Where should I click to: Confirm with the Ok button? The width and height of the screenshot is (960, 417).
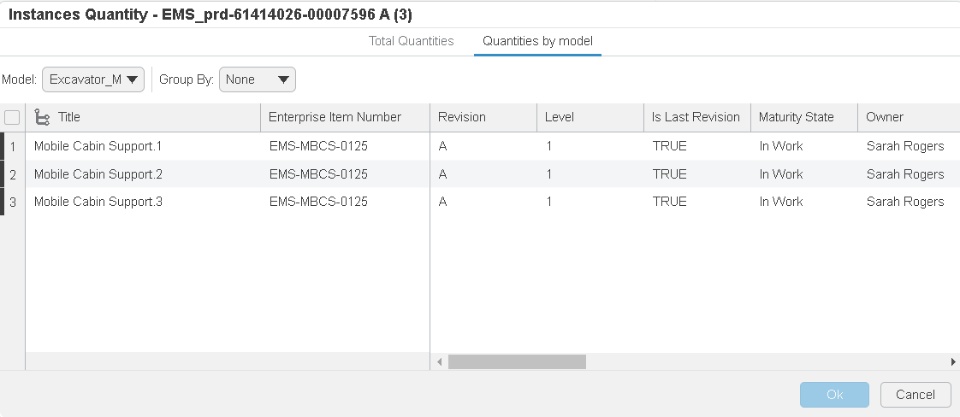click(834, 395)
